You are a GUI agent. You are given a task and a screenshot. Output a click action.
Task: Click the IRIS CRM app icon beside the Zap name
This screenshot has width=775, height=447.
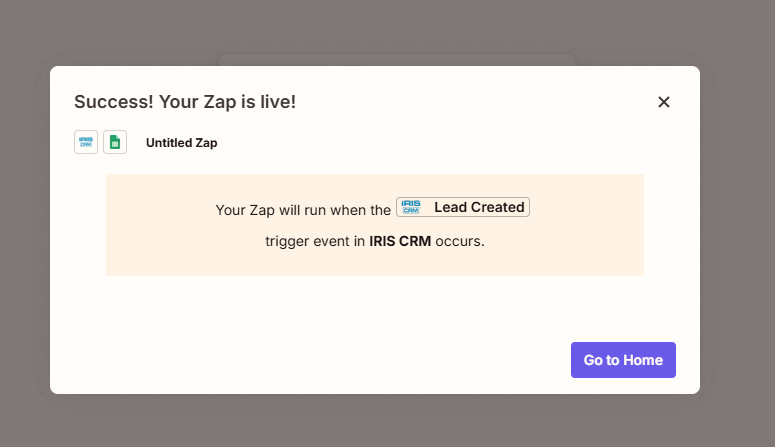86,142
